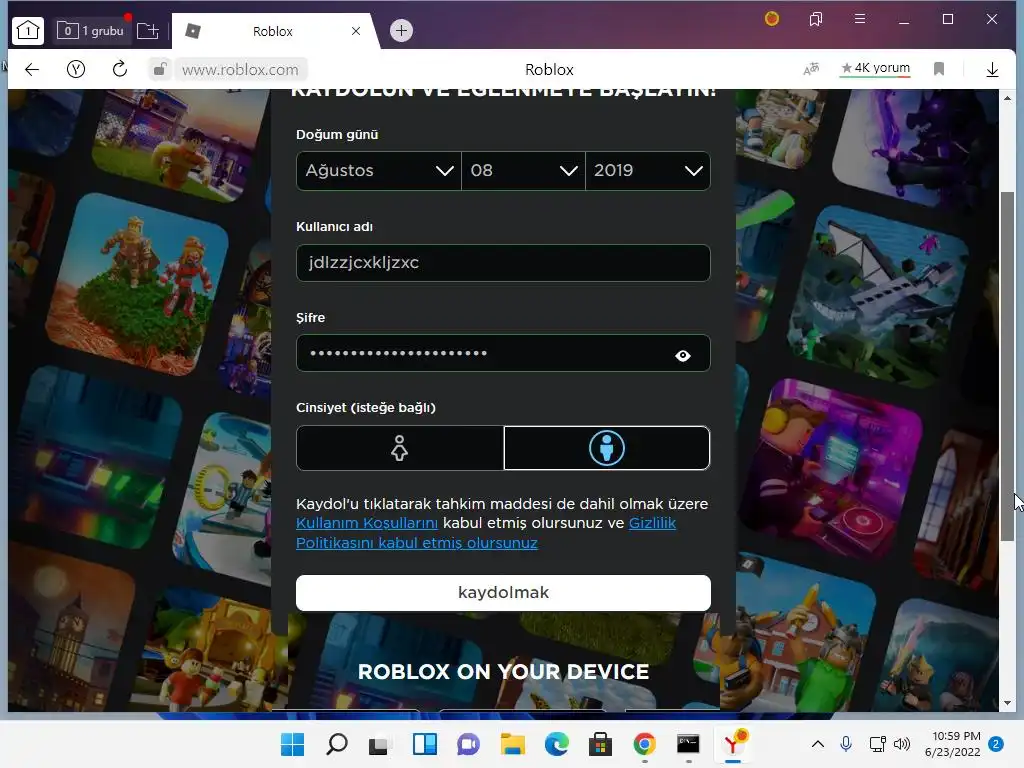Open Microsoft Edge from taskbar
The image size is (1024, 768).
(x=556, y=744)
